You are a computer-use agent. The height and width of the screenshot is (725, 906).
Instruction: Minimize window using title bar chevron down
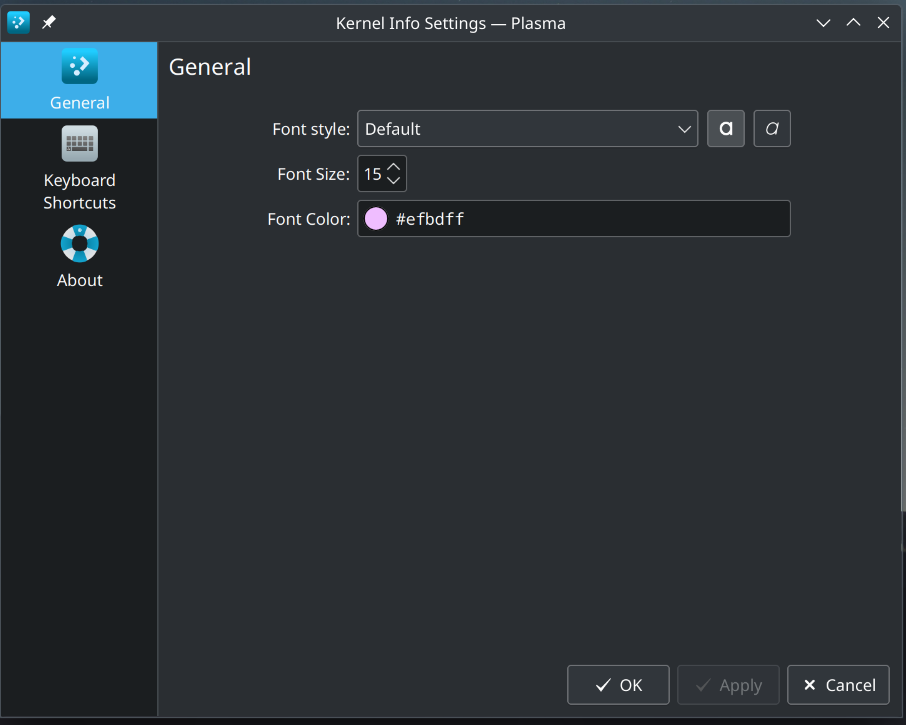pos(823,23)
